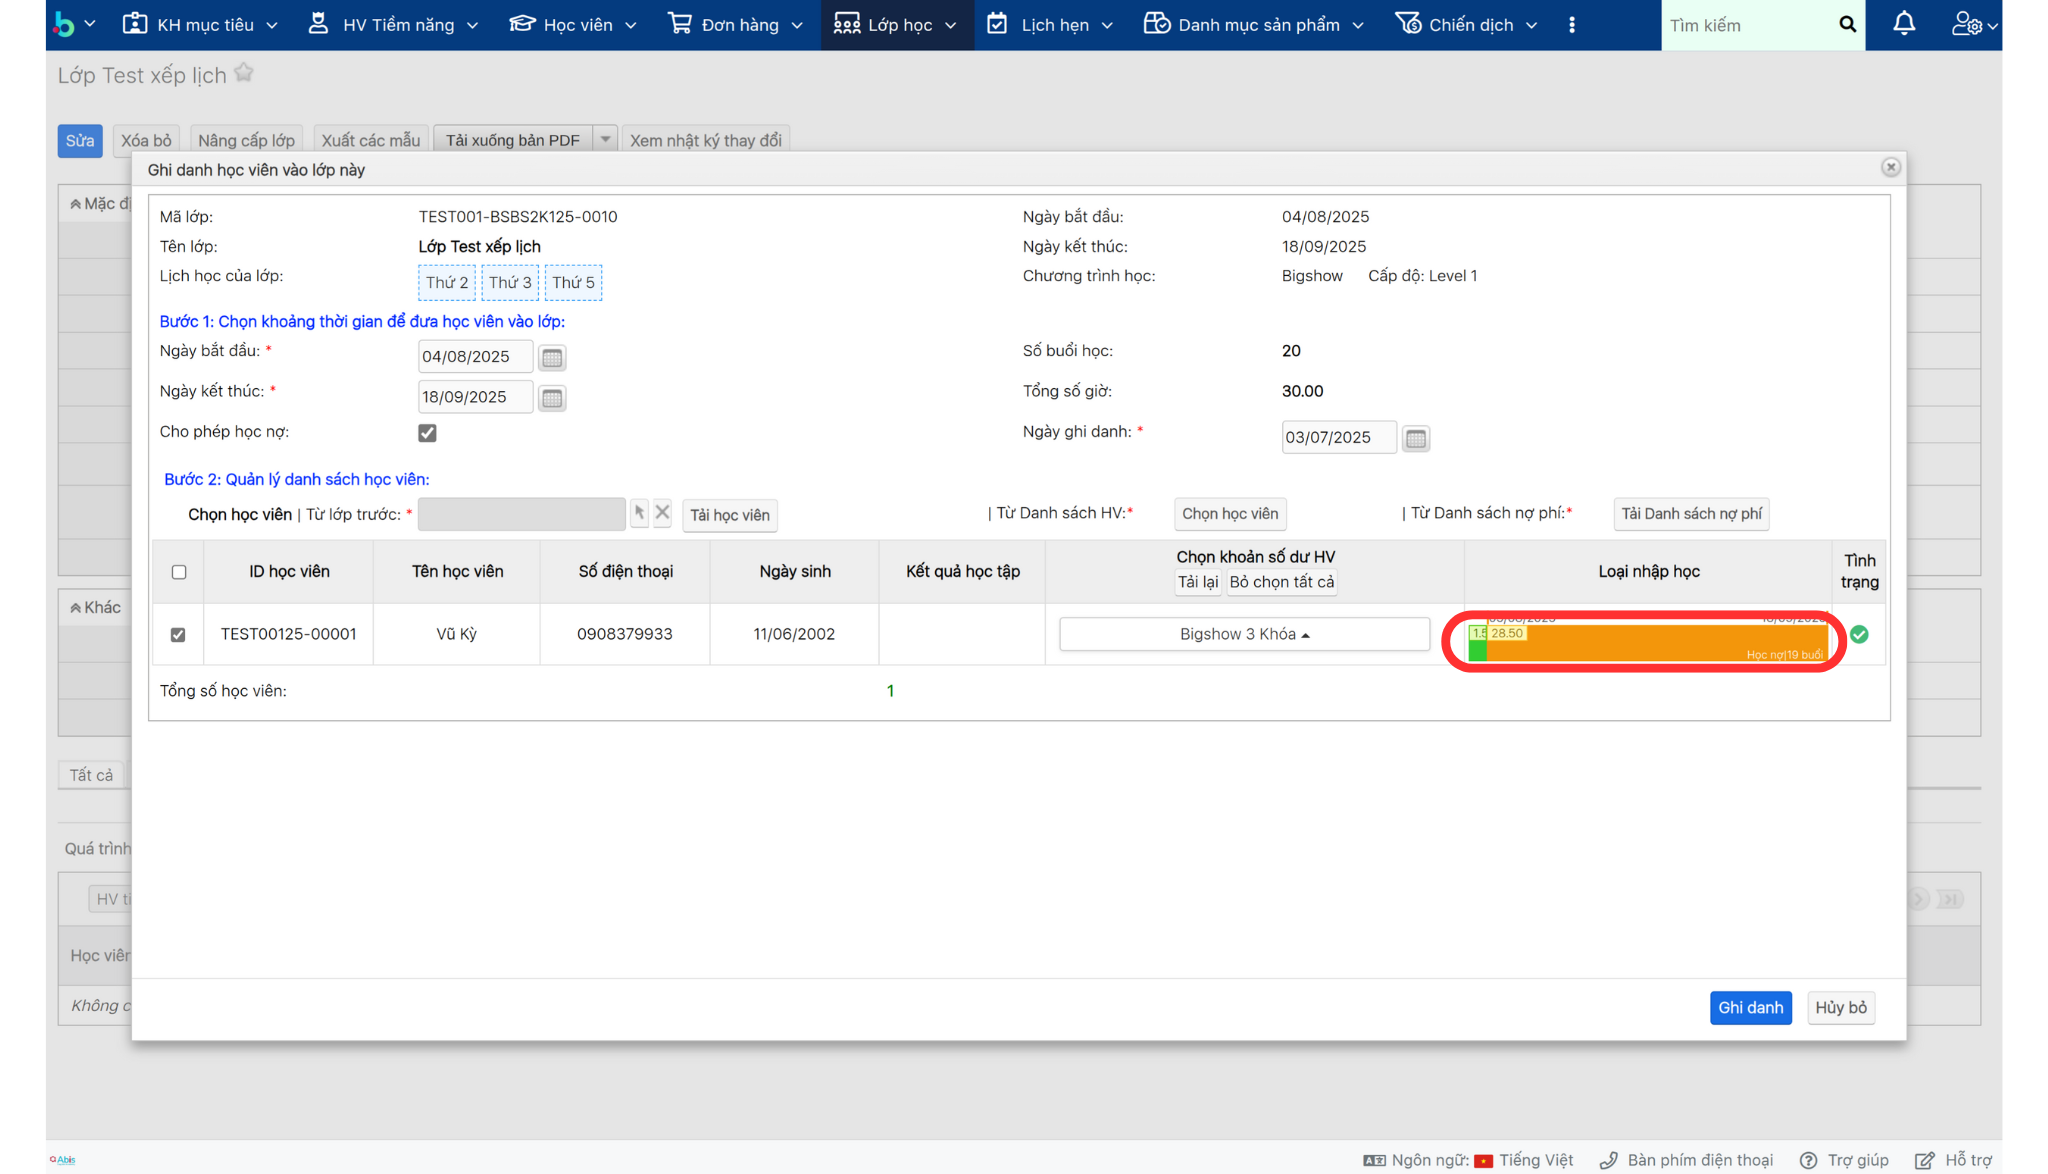Image resolution: width=2048 pixels, height=1174 pixels.
Task: Expand the Tải xuống bản PDF arrow
Action: click(605, 140)
